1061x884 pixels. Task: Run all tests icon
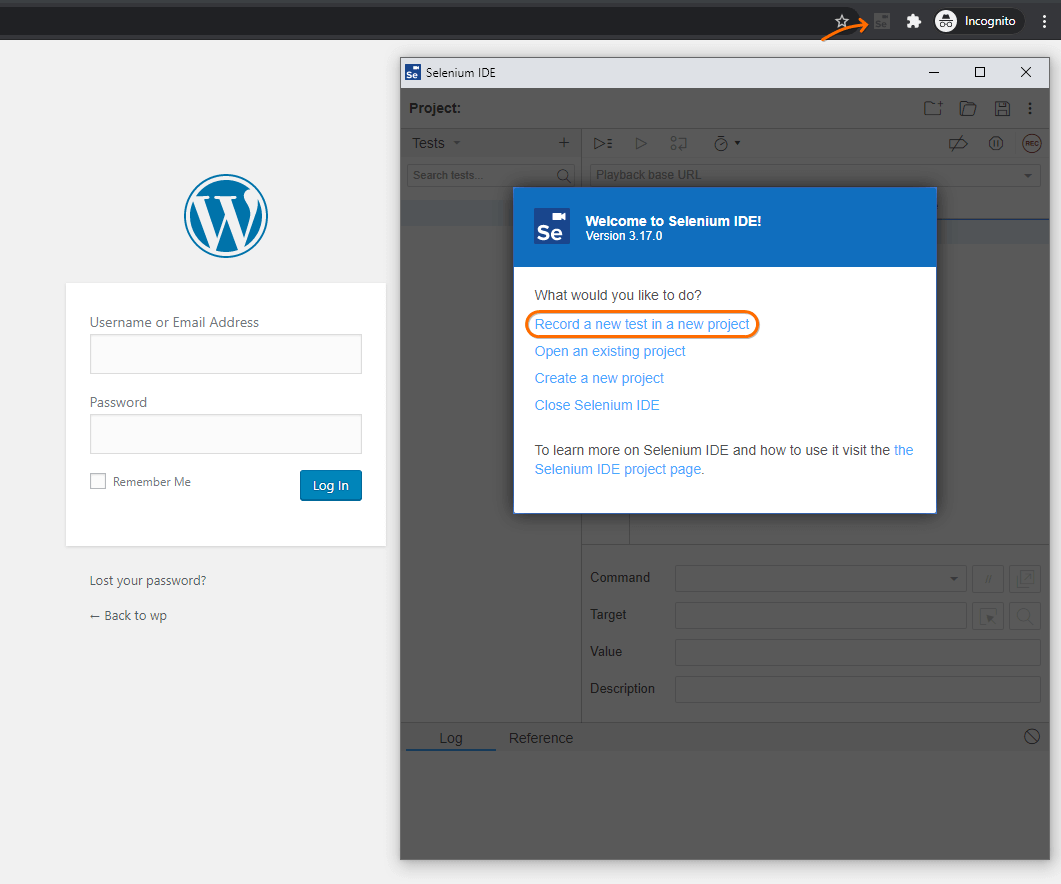click(603, 143)
